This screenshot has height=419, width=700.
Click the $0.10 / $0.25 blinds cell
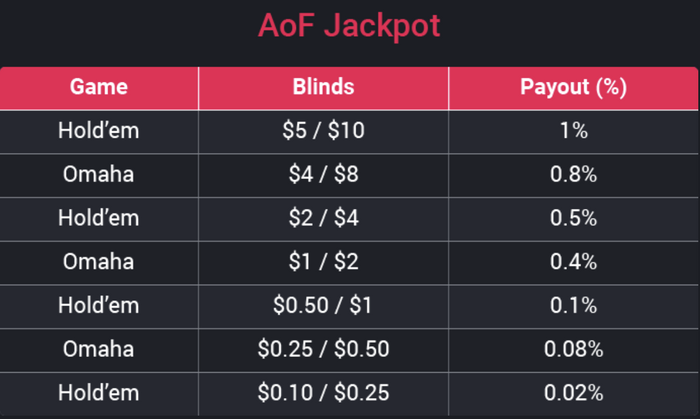click(x=323, y=393)
